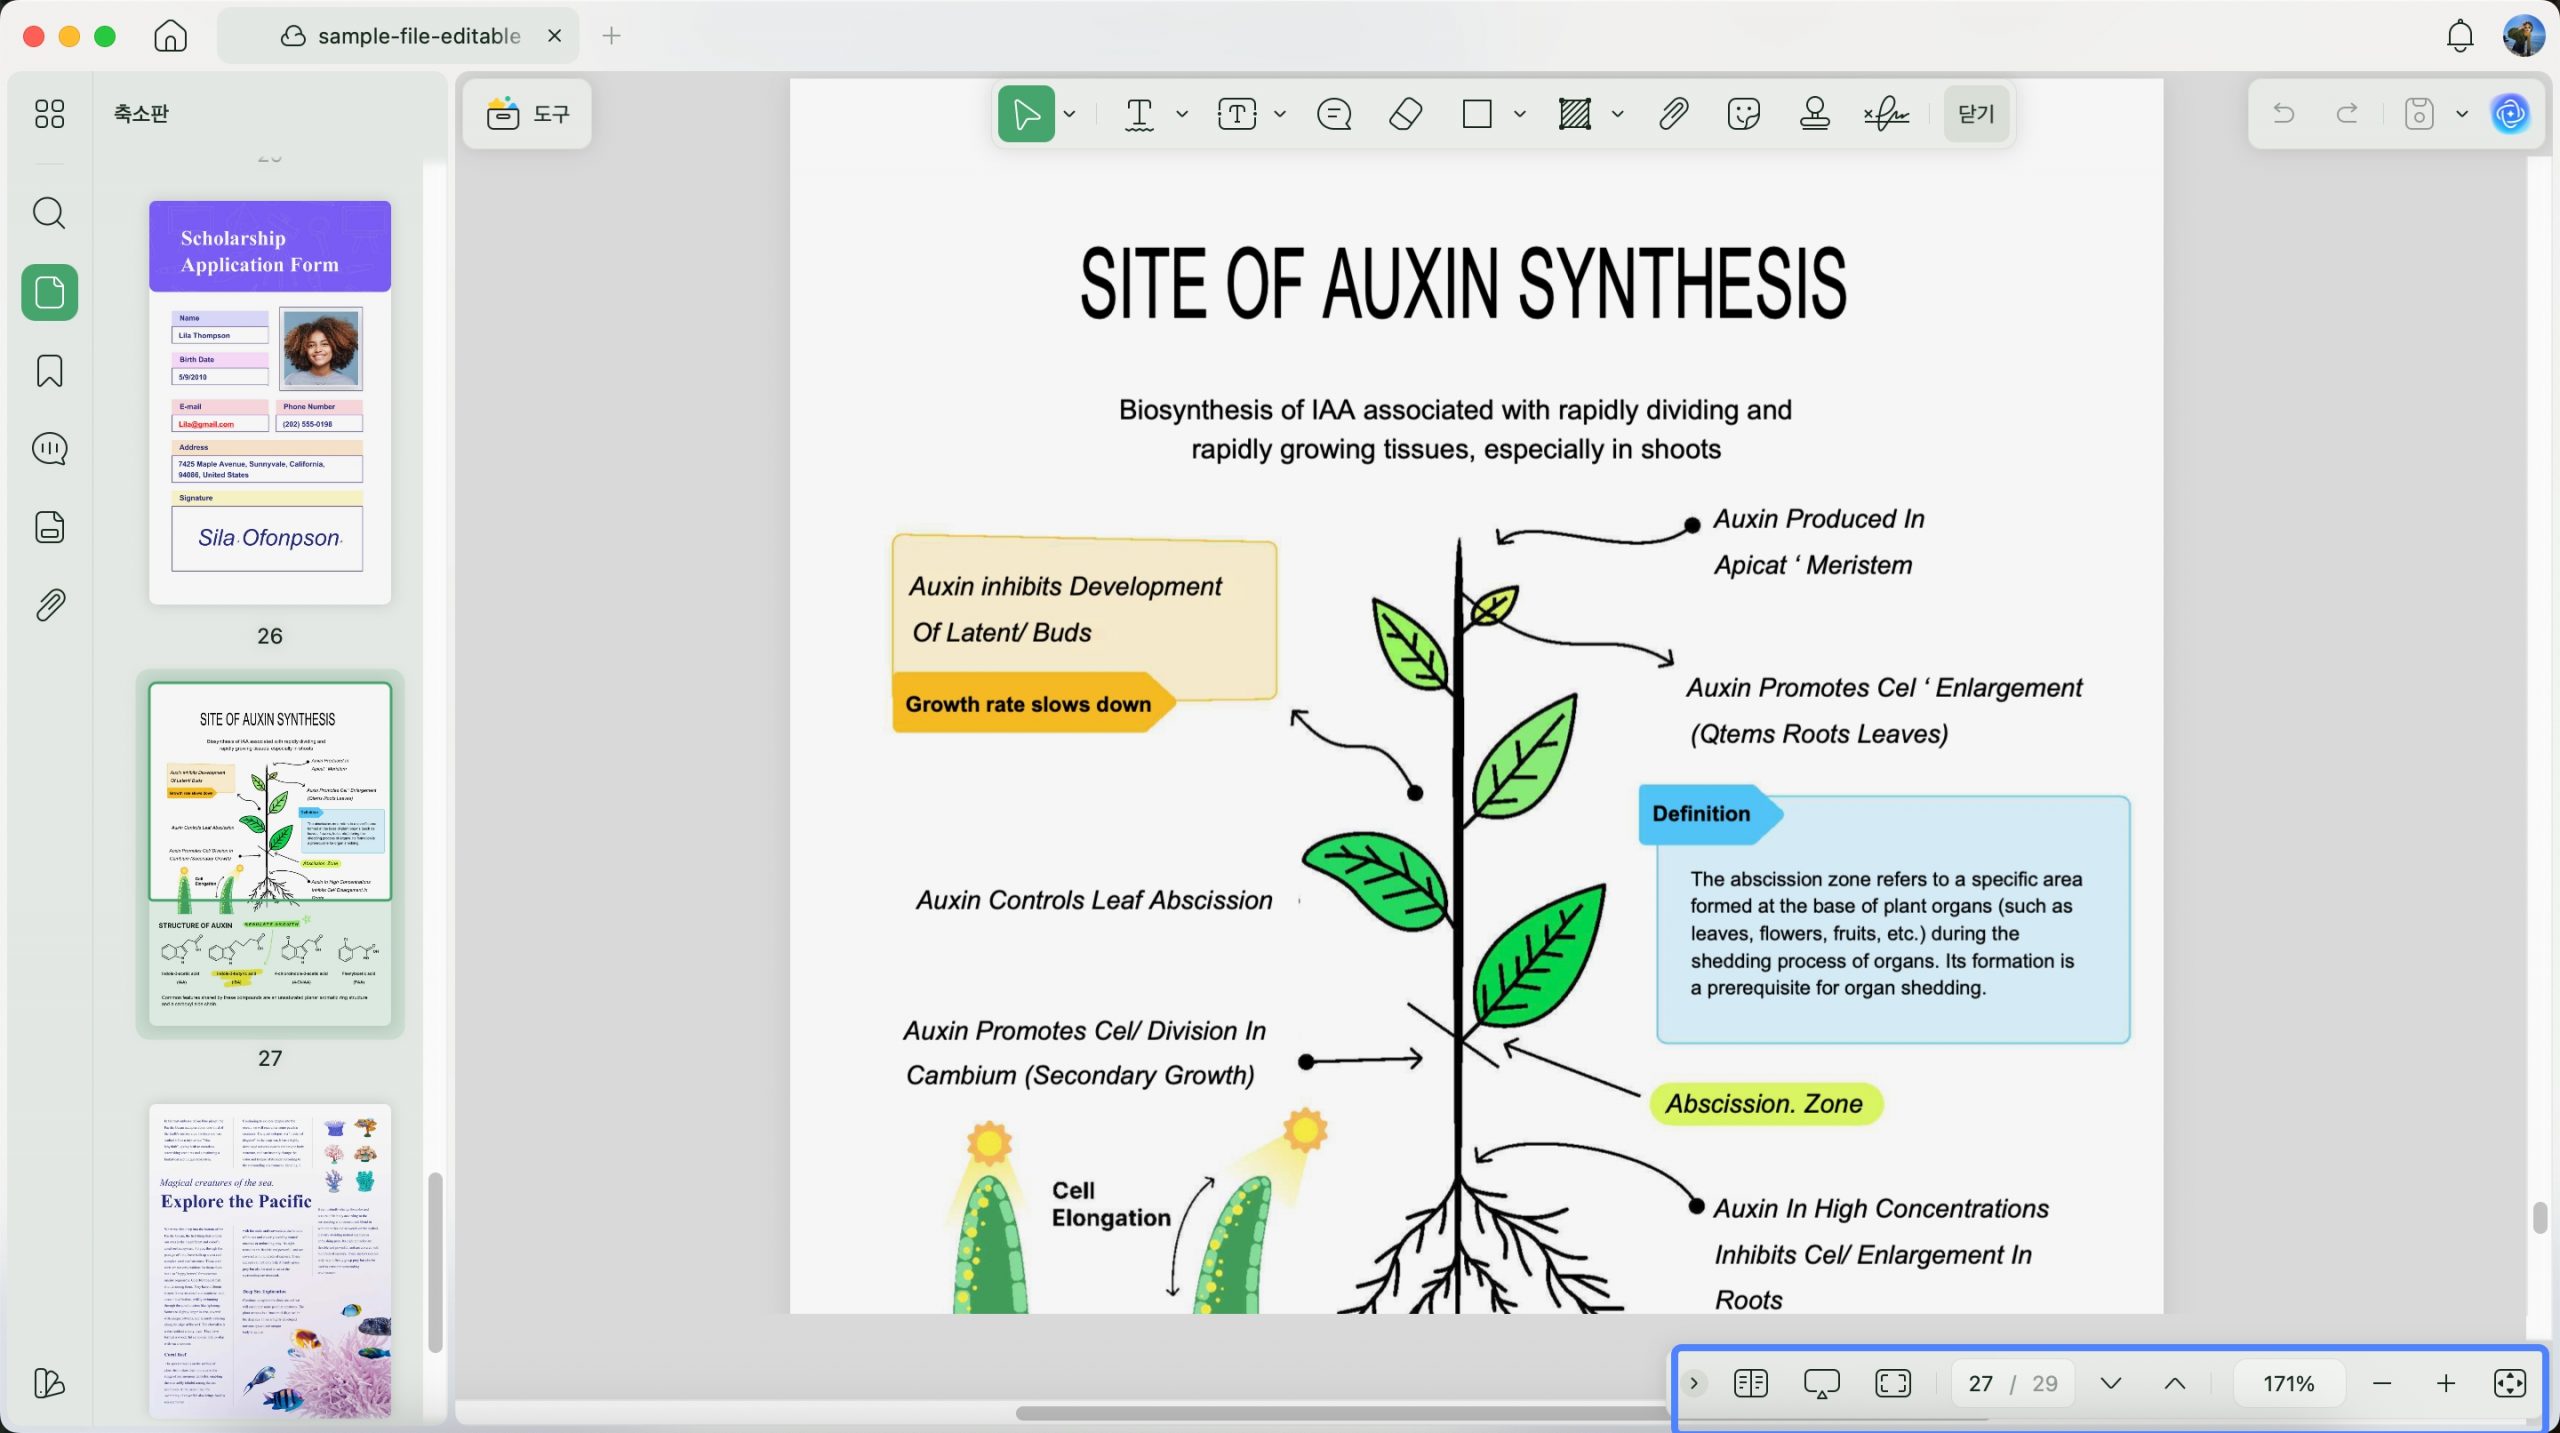Click the attach file paperclip in toolbar
This screenshot has height=1433, width=2560.
coord(1673,114)
